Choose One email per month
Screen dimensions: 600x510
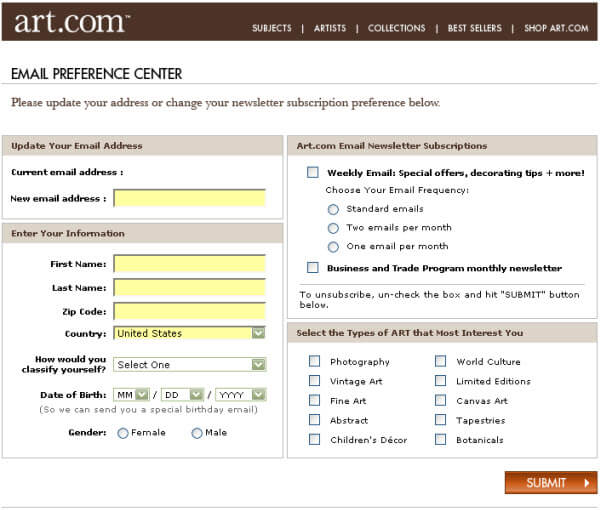[333, 247]
